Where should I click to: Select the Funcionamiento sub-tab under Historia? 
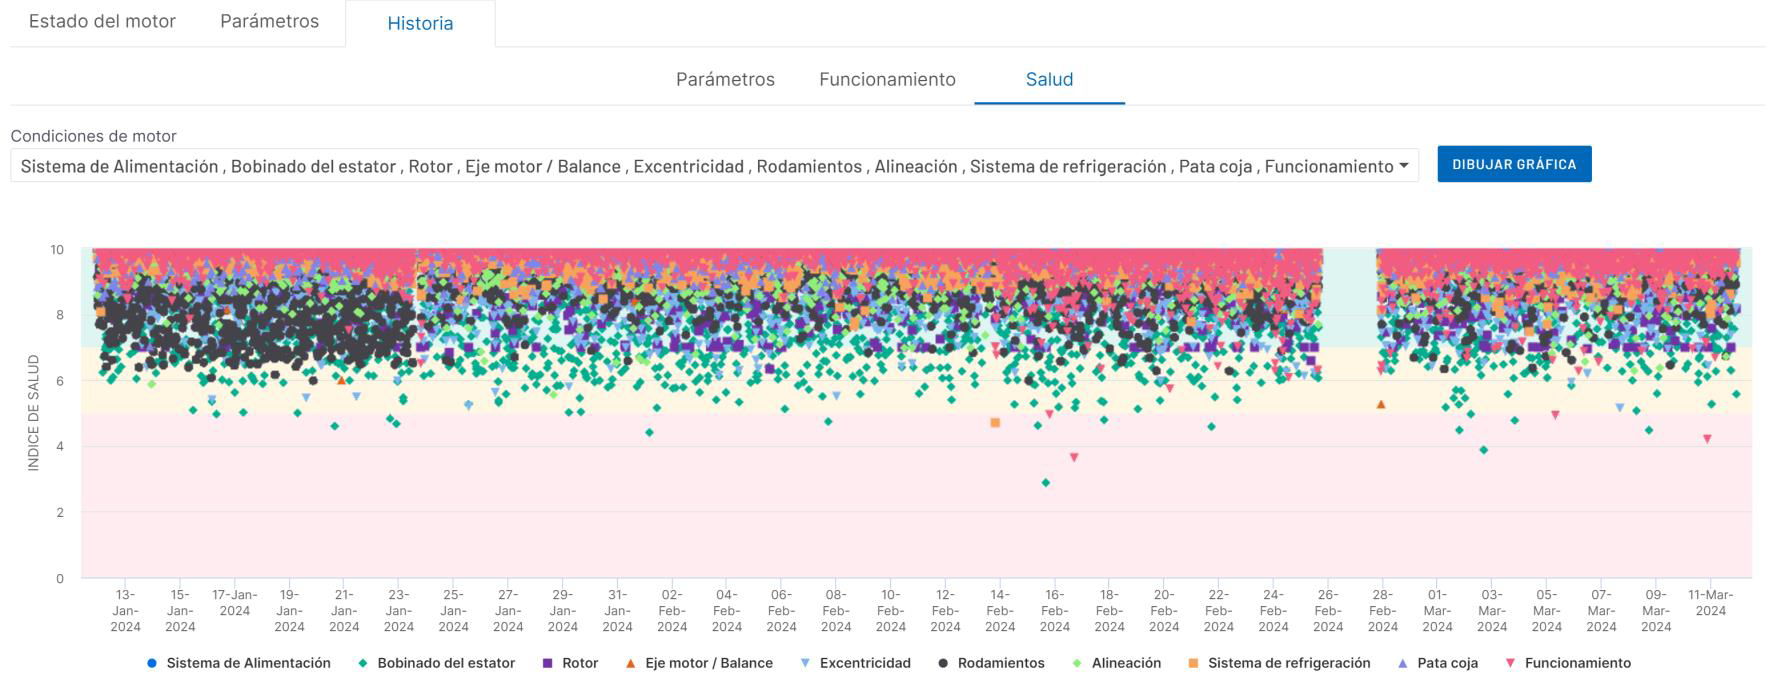887,79
